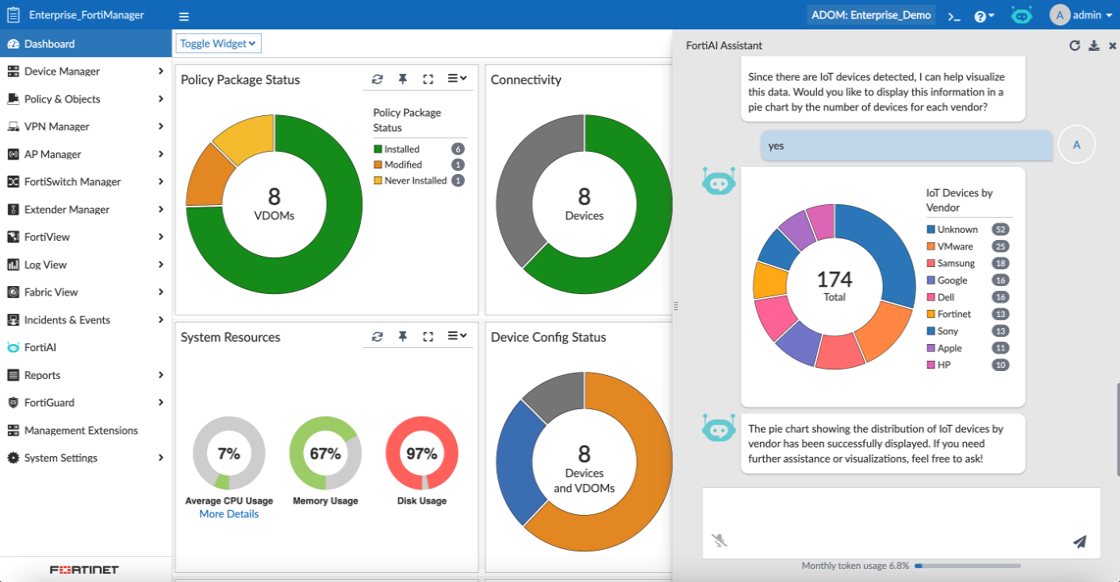Refresh the Policy Package Status widget
The image size is (1120, 582).
coord(377,79)
